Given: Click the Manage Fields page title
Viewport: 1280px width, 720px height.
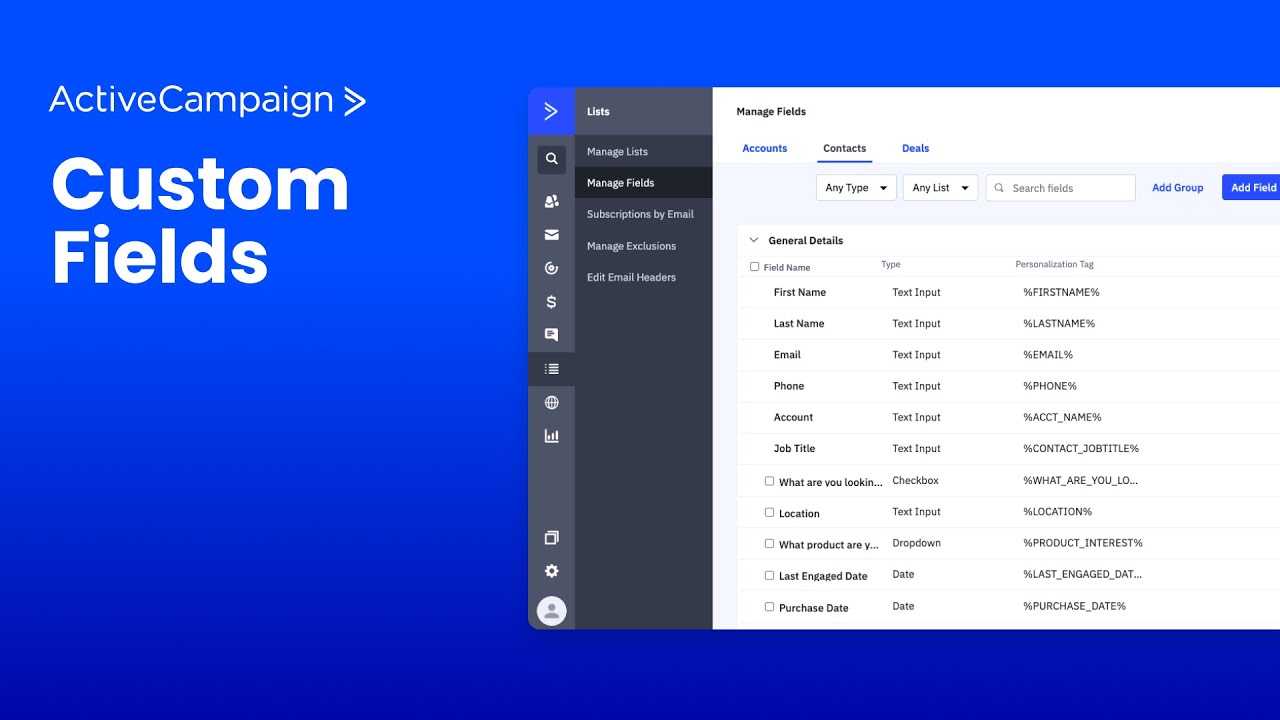Looking at the screenshot, I should (x=771, y=112).
